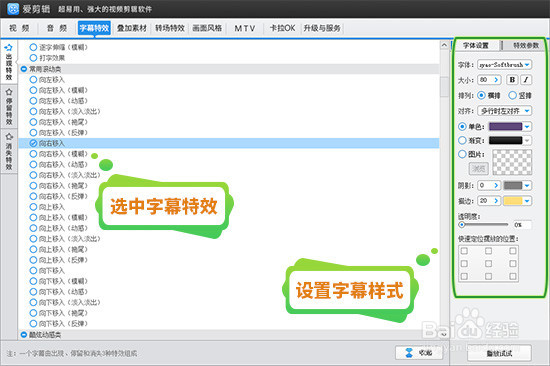Viewport: 550px width, 366px height.
Task: Choose 向左移入（反弹）effect
Action: (59, 132)
